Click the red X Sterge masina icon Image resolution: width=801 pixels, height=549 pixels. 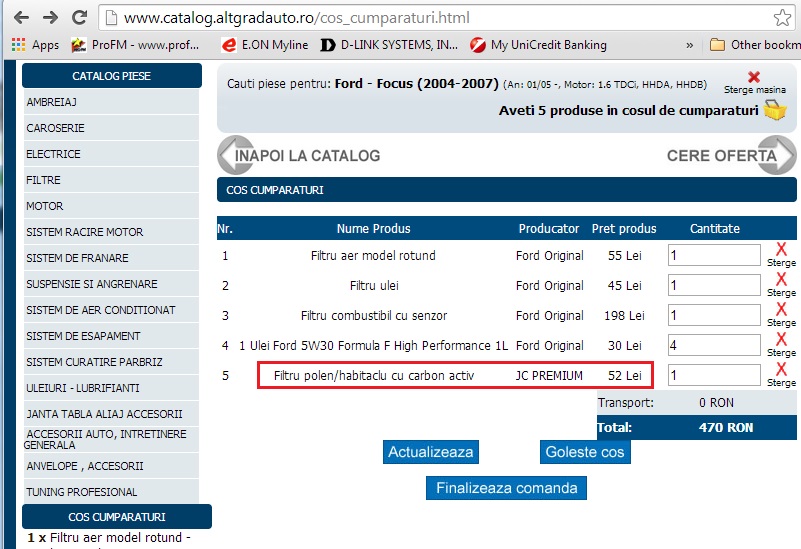pyautogui.click(x=754, y=78)
